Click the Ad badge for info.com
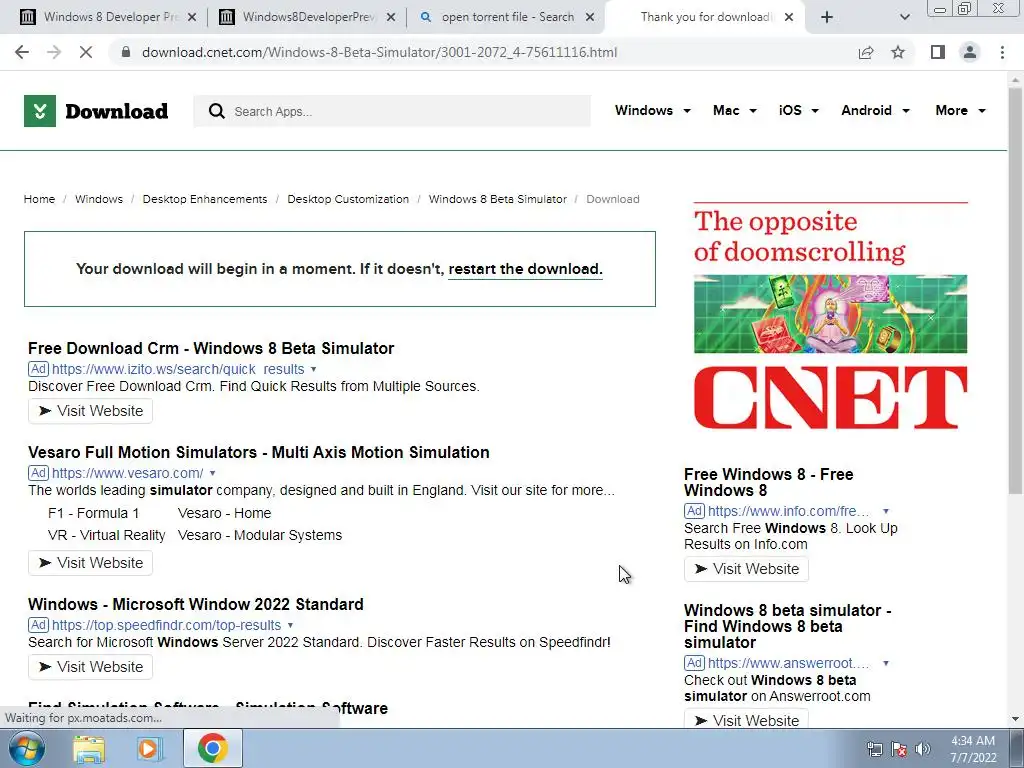This screenshot has height=768, width=1024. [694, 511]
